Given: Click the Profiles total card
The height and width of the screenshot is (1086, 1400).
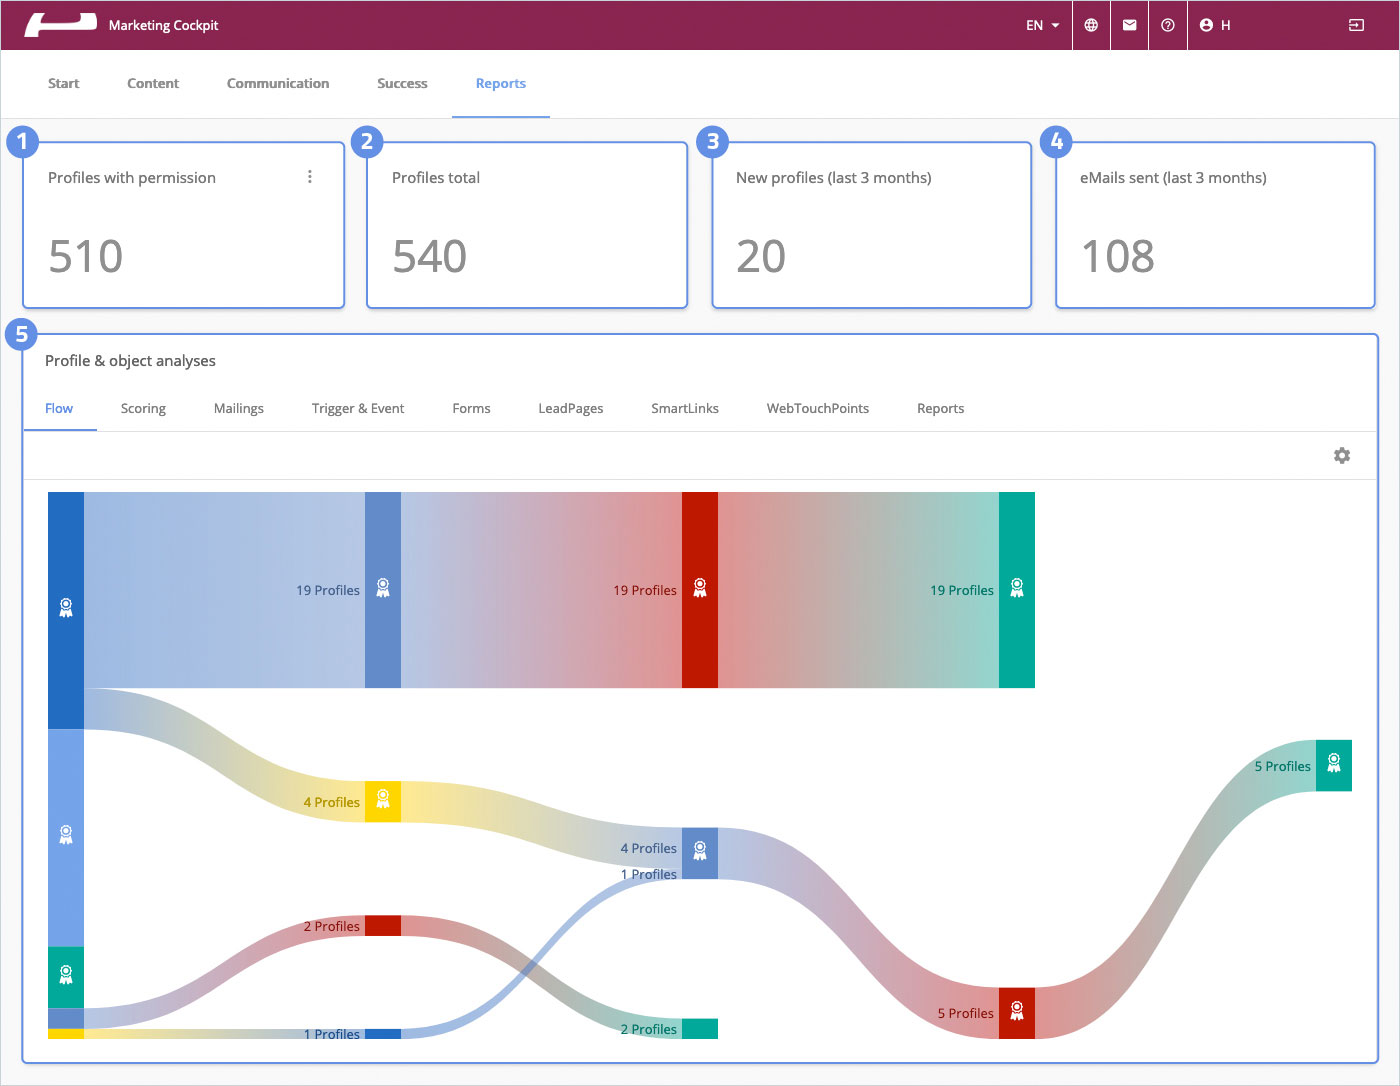Looking at the screenshot, I should [x=527, y=225].
